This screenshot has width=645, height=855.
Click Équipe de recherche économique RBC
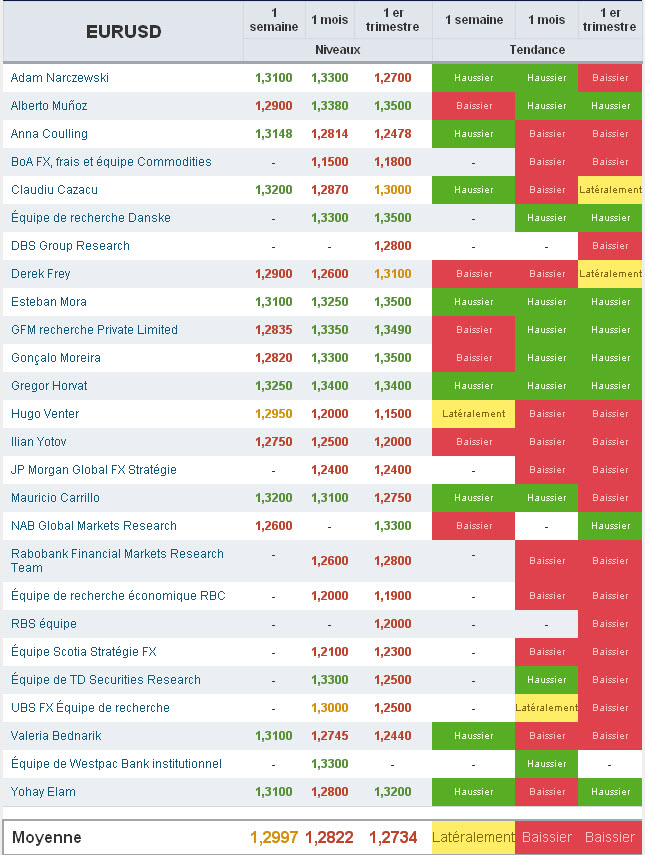(118, 595)
